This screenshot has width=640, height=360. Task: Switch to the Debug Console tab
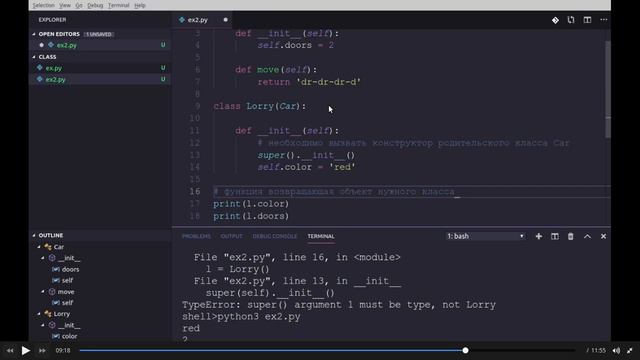click(x=275, y=236)
